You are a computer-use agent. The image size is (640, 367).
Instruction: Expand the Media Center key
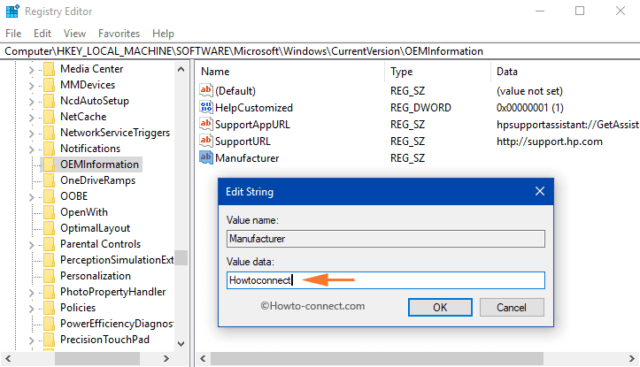click(31, 69)
